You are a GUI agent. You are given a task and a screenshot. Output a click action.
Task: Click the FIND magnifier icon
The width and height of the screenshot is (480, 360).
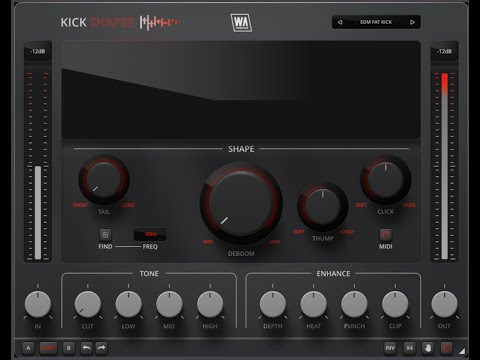pos(105,235)
